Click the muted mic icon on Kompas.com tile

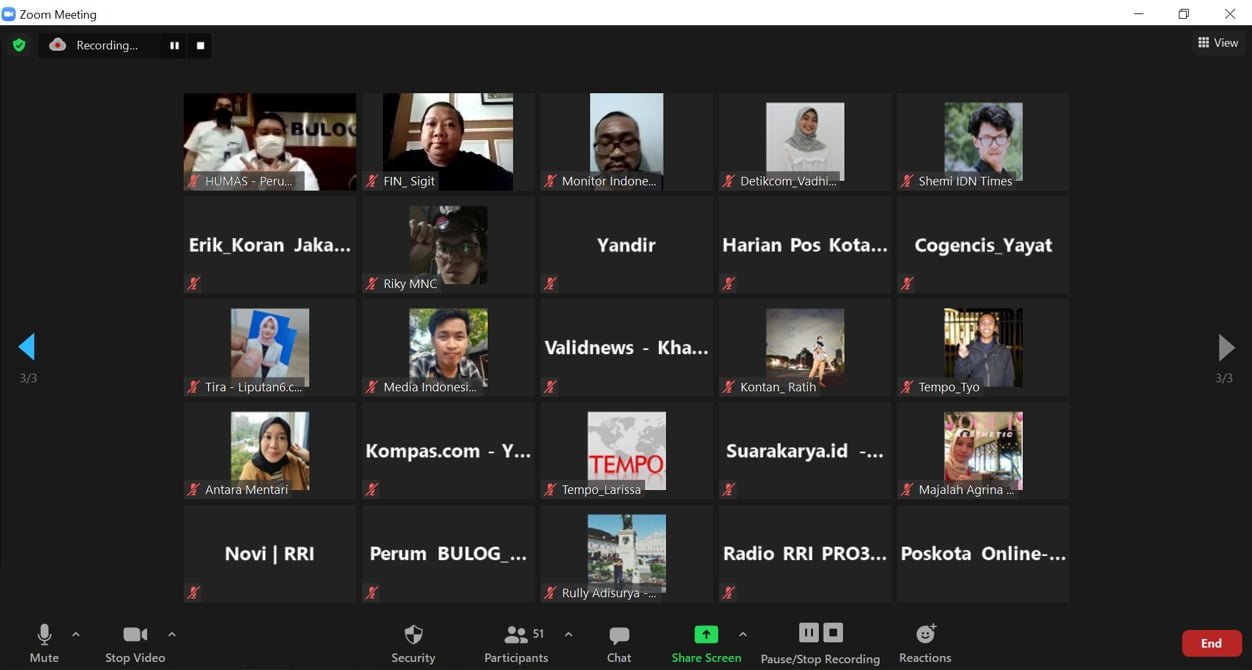372,490
